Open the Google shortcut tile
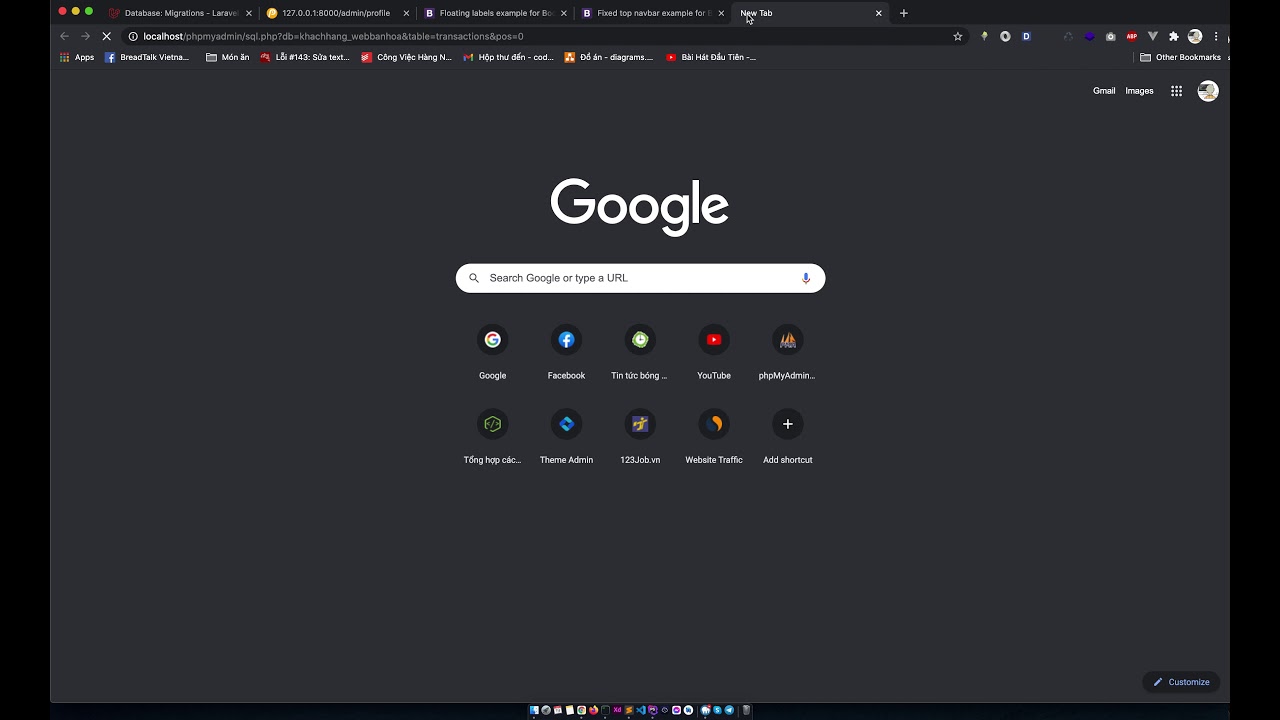This screenshot has height=720, width=1280. pos(492,352)
